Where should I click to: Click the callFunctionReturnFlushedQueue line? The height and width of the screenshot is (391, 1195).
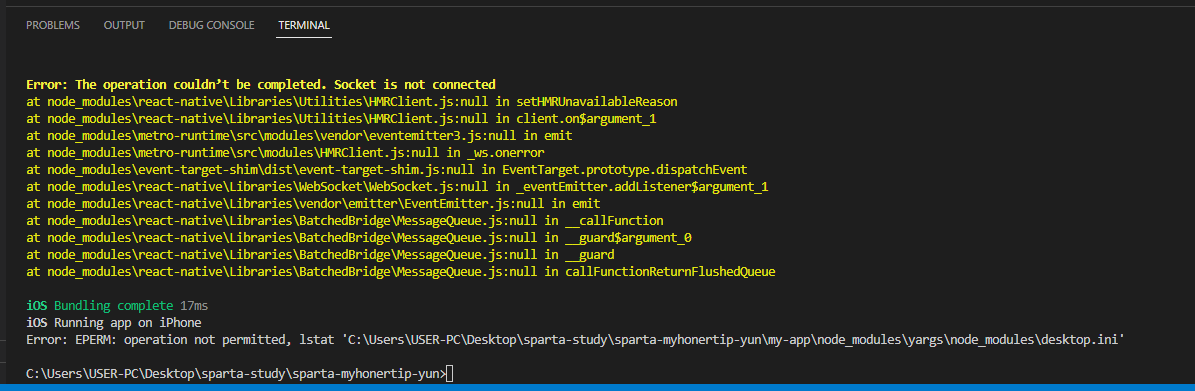[x=400, y=271]
